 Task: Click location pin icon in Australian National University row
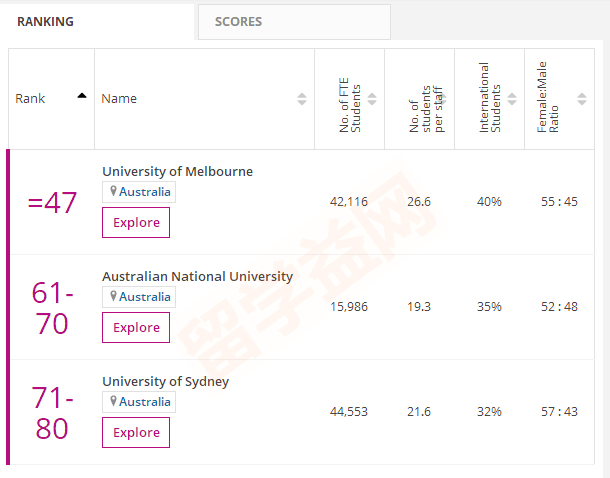tap(113, 296)
